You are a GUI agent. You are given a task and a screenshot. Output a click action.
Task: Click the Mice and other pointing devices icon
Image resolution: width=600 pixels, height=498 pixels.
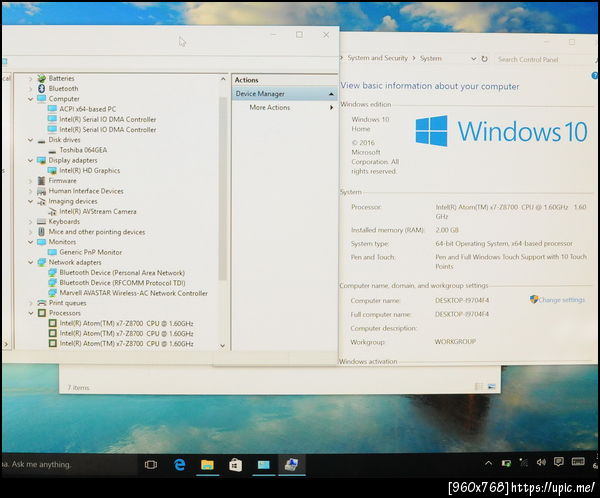(x=41, y=232)
